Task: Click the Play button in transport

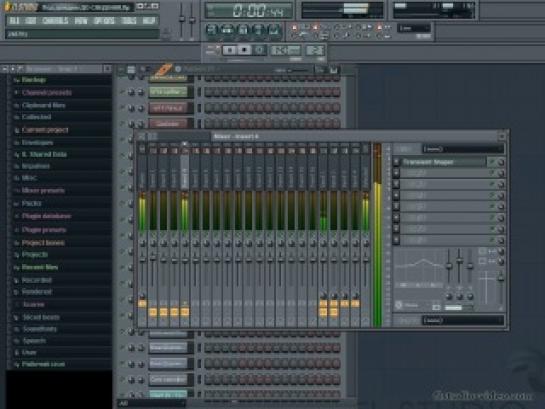Action: point(229,50)
